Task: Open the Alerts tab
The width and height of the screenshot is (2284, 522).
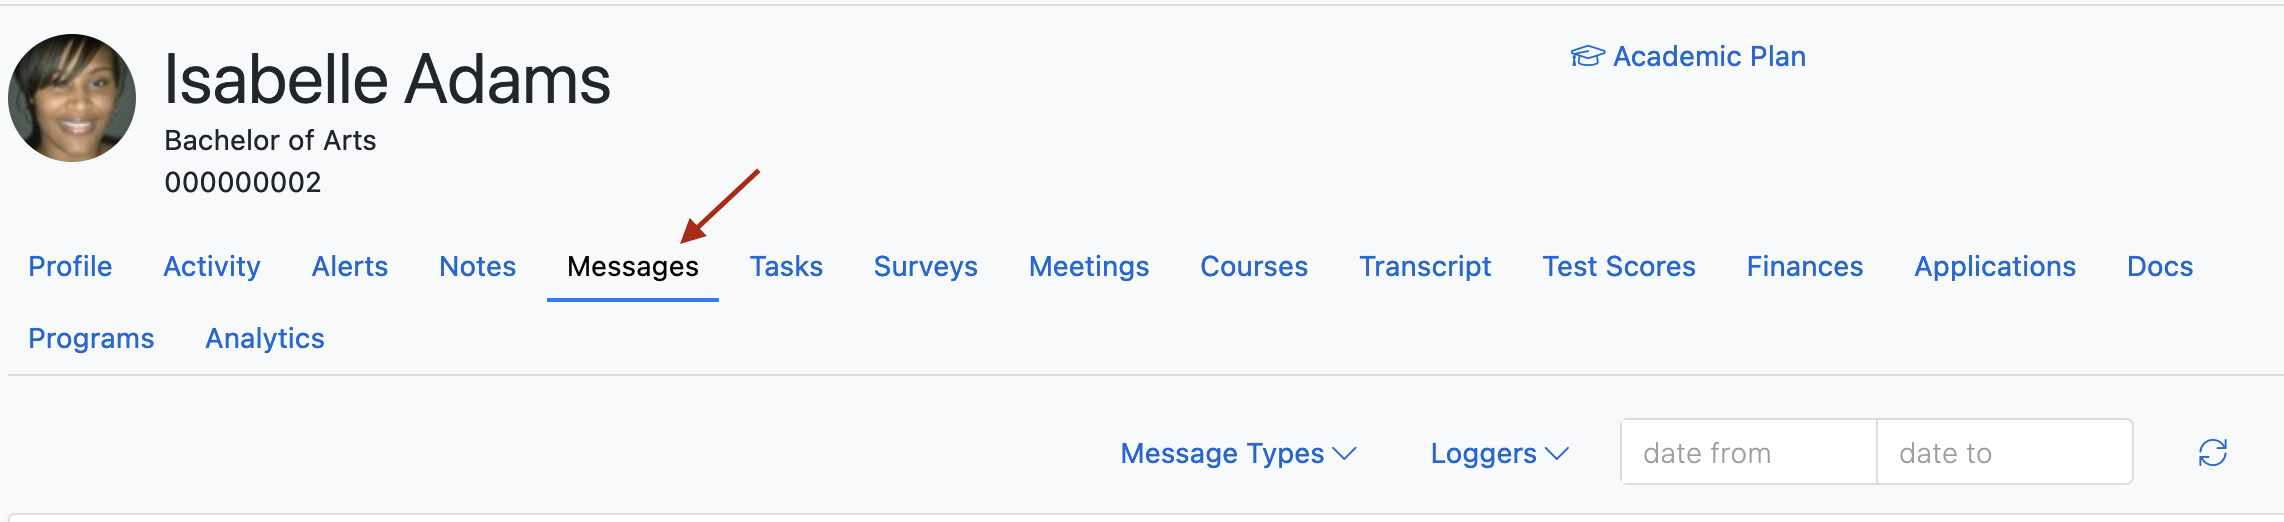Action: (x=350, y=266)
